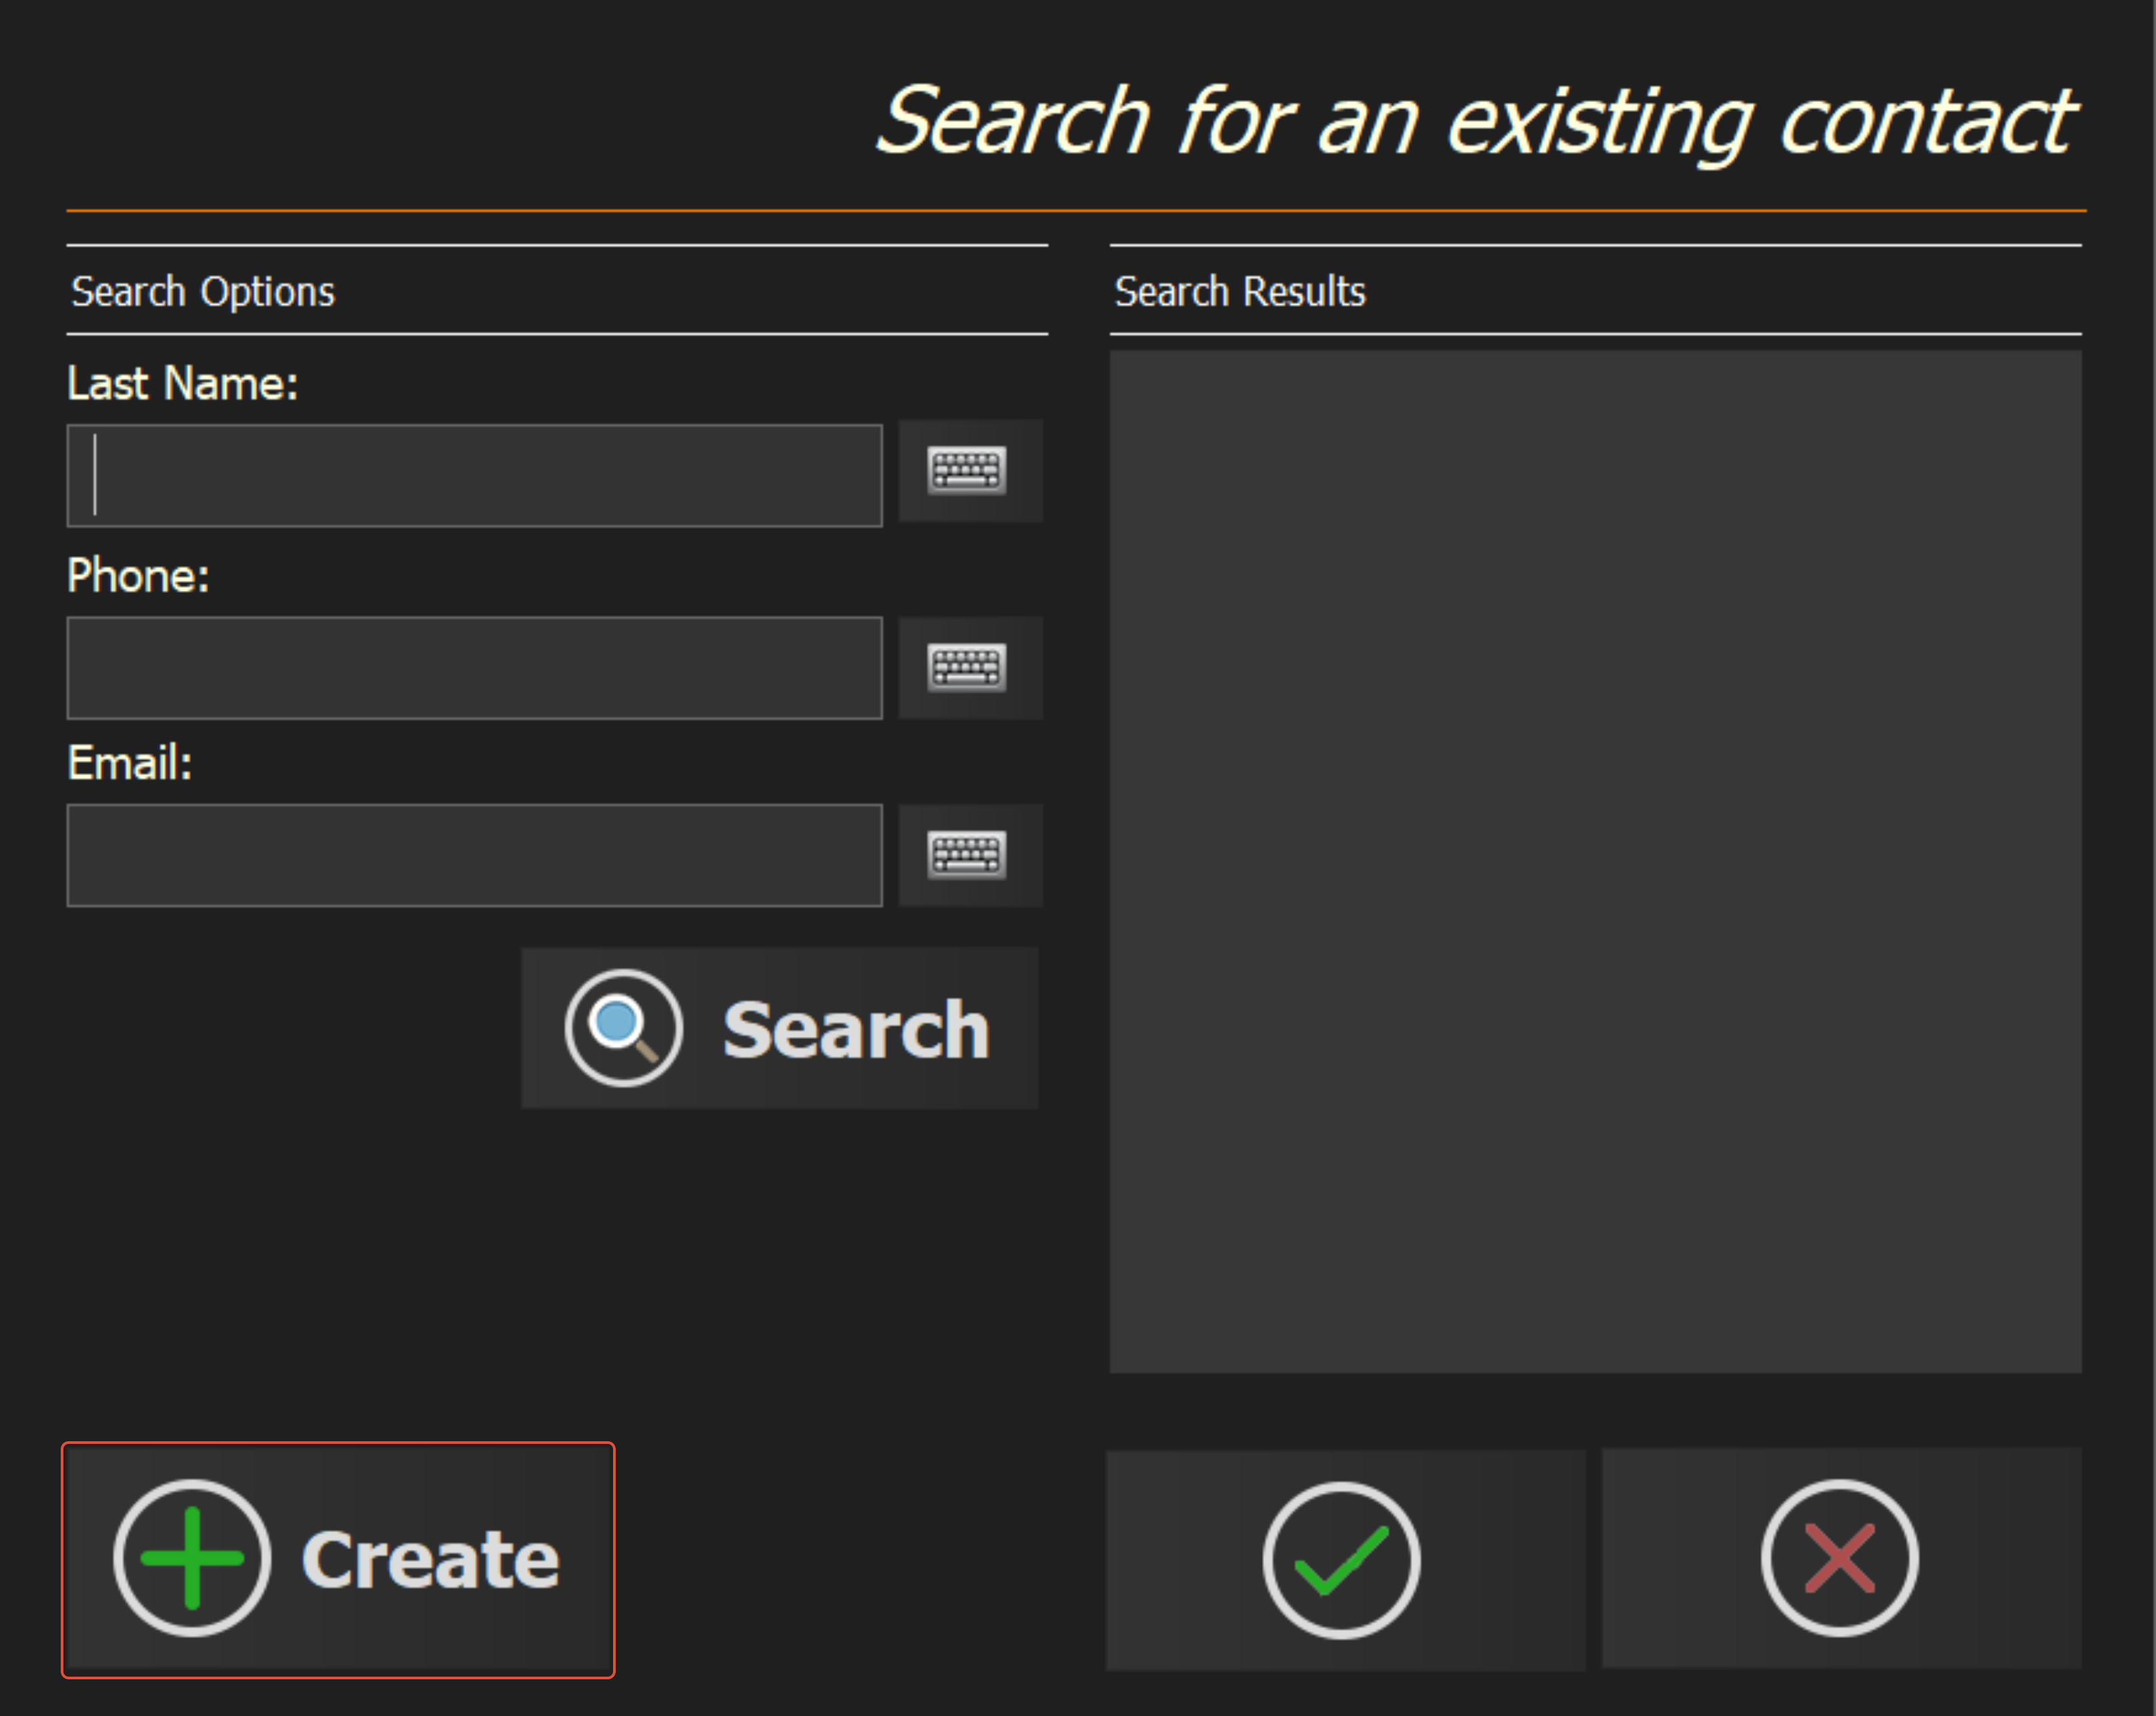
Task: Click inside the empty Search Results list
Action: click(1595, 860)
